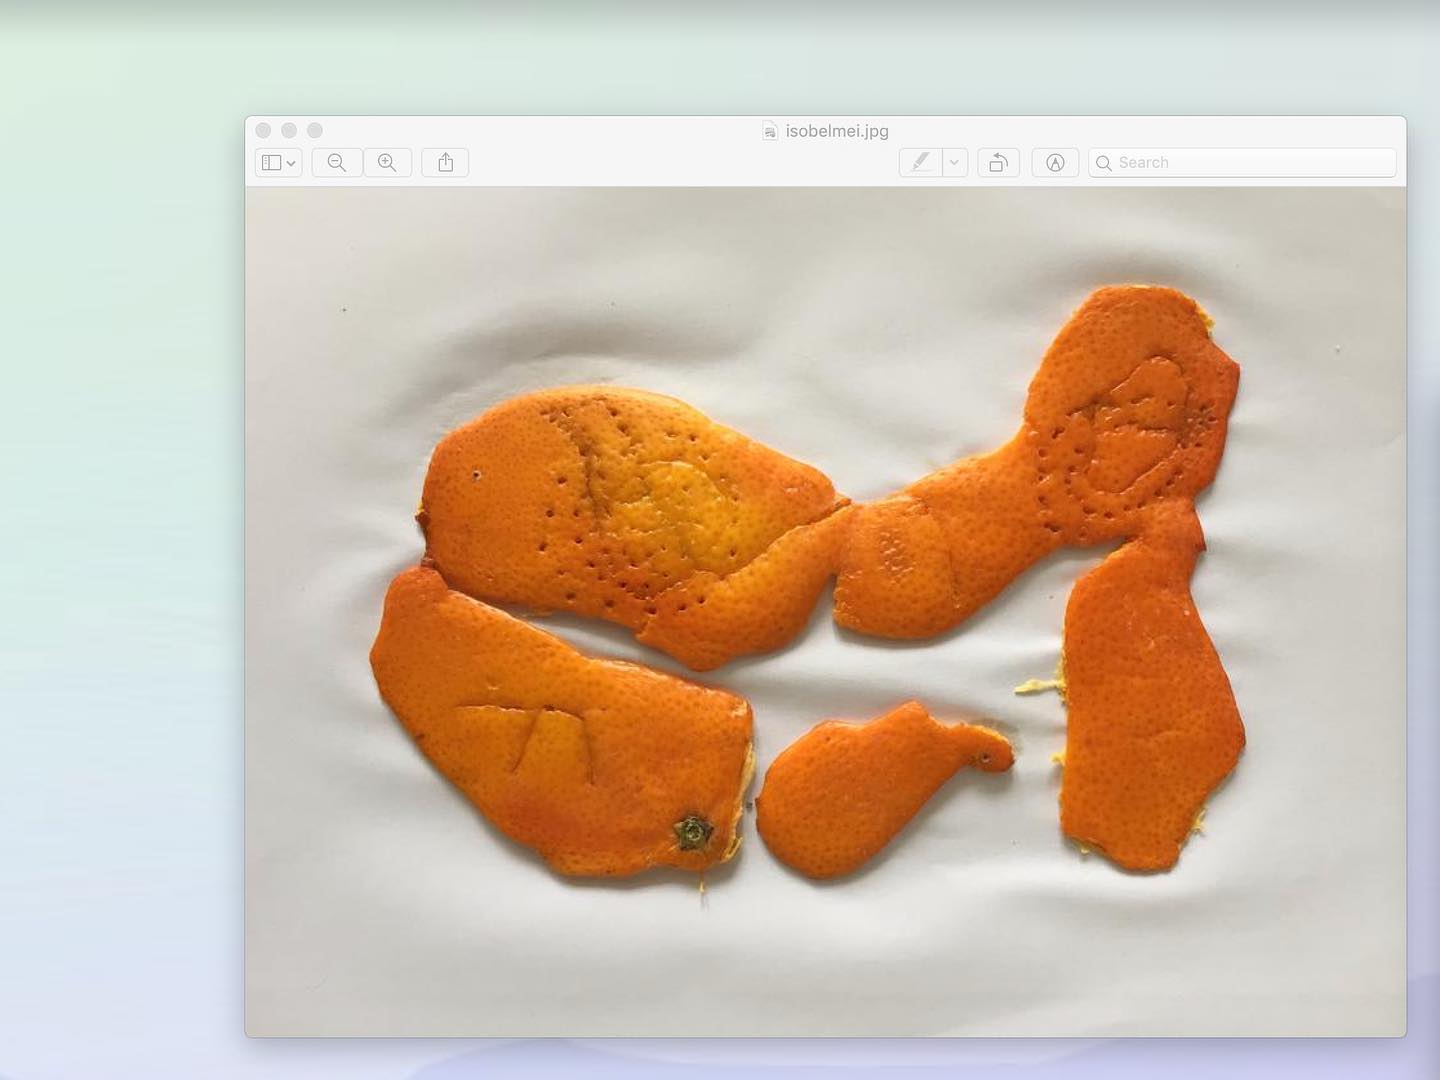The image size is (1440, 1080).
Task: Rotate the image with Rotate button
Action: 998,163
